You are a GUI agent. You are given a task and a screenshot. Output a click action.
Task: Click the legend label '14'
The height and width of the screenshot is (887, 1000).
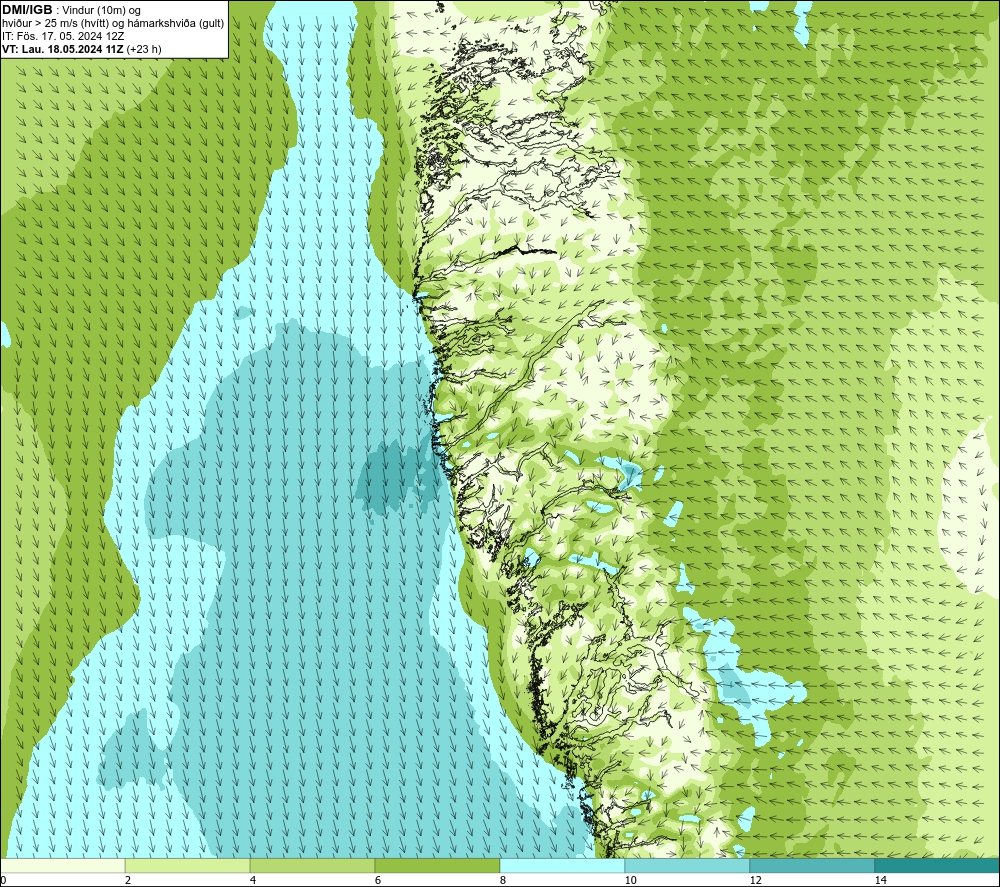[x=881, y=880]
